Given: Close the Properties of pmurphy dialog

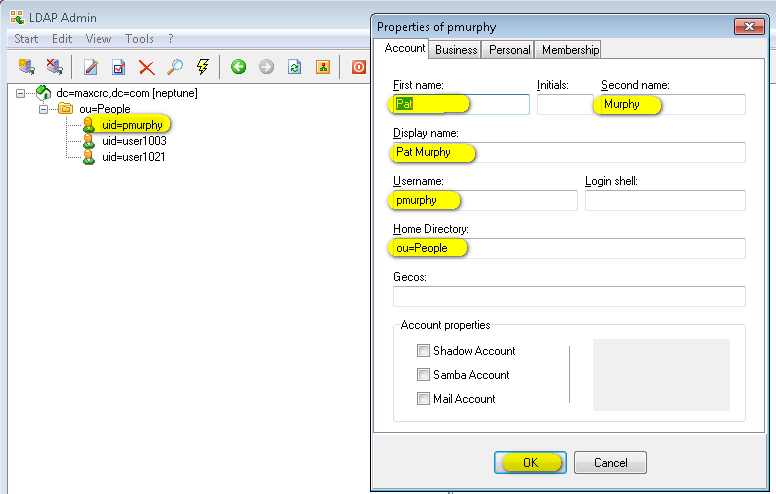Looking at the screenshot, I should coord(749,26).
